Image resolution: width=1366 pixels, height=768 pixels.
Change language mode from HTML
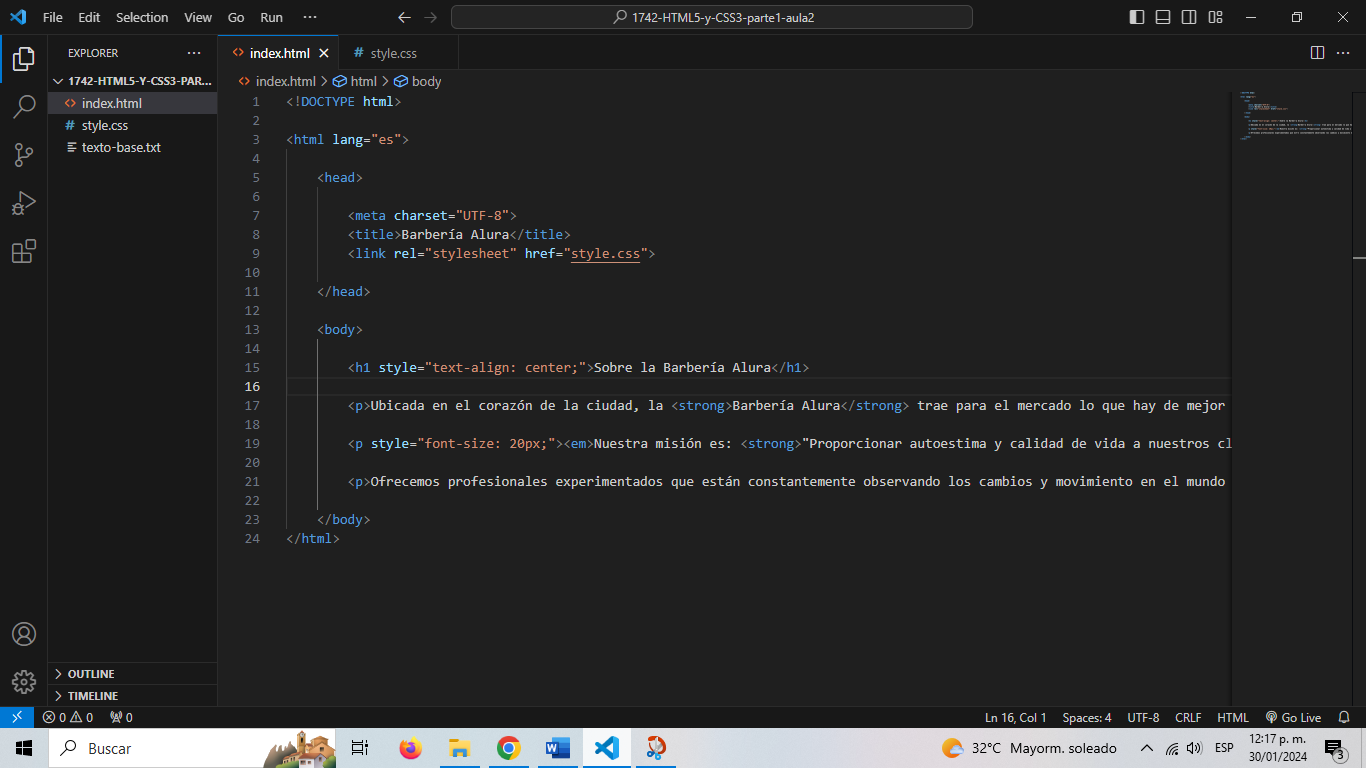1233,717
